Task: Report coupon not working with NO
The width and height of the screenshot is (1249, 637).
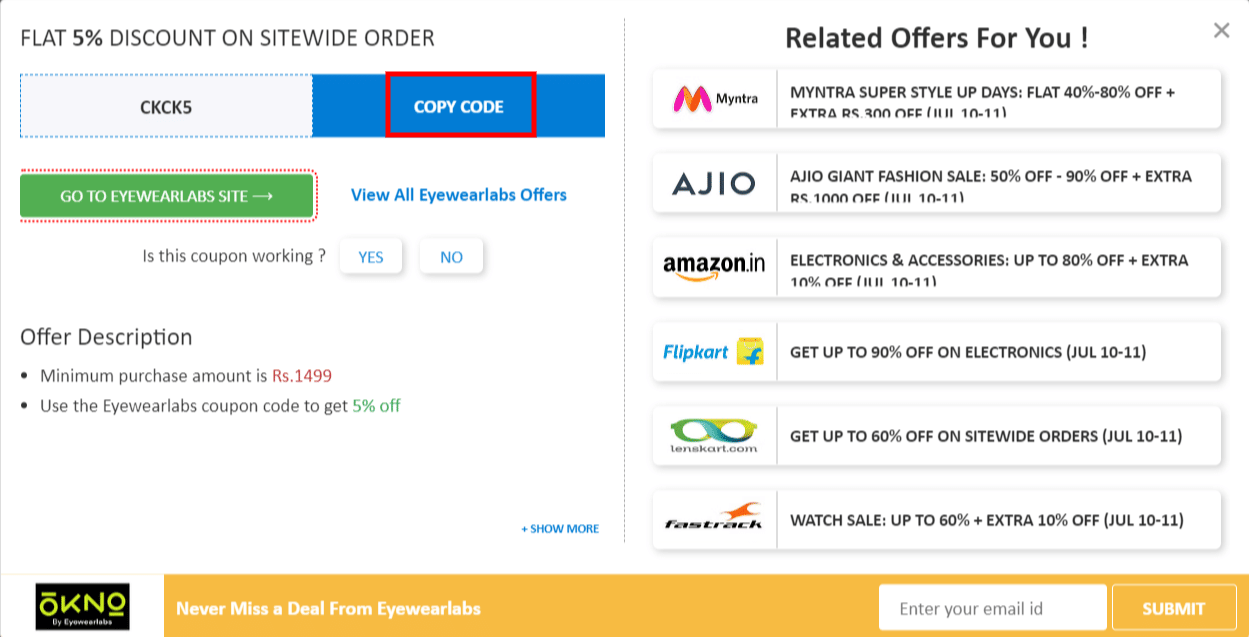Action: click(x=451, y=256)
